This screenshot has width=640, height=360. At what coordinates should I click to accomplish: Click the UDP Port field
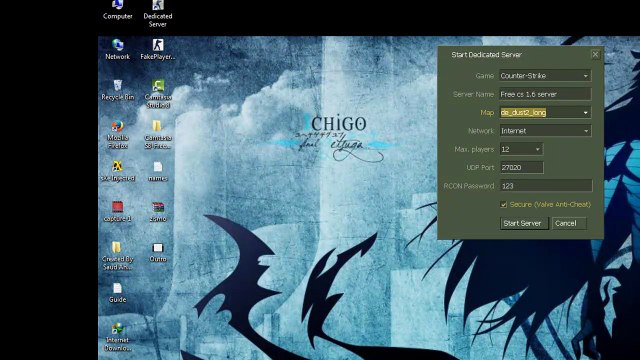(x=522, y=168)
